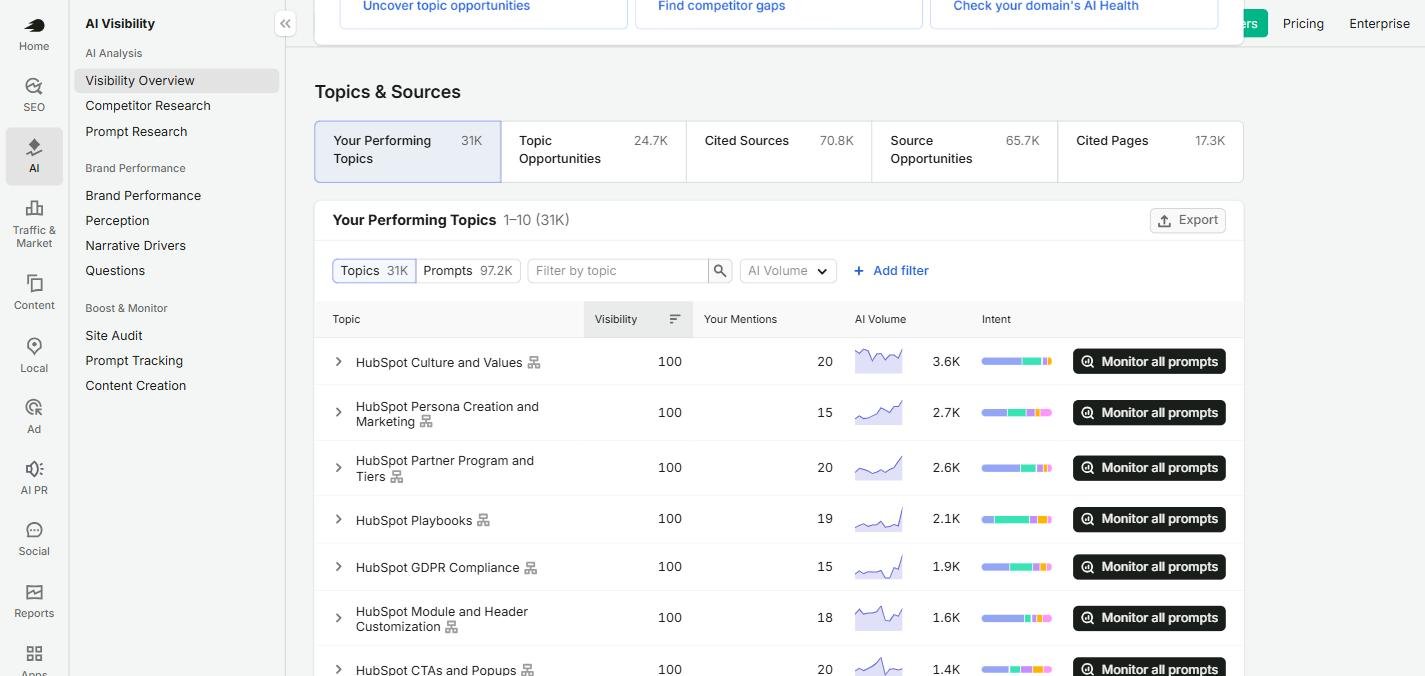Switch to Prompts 97.2K toggle

click(468, 271)
